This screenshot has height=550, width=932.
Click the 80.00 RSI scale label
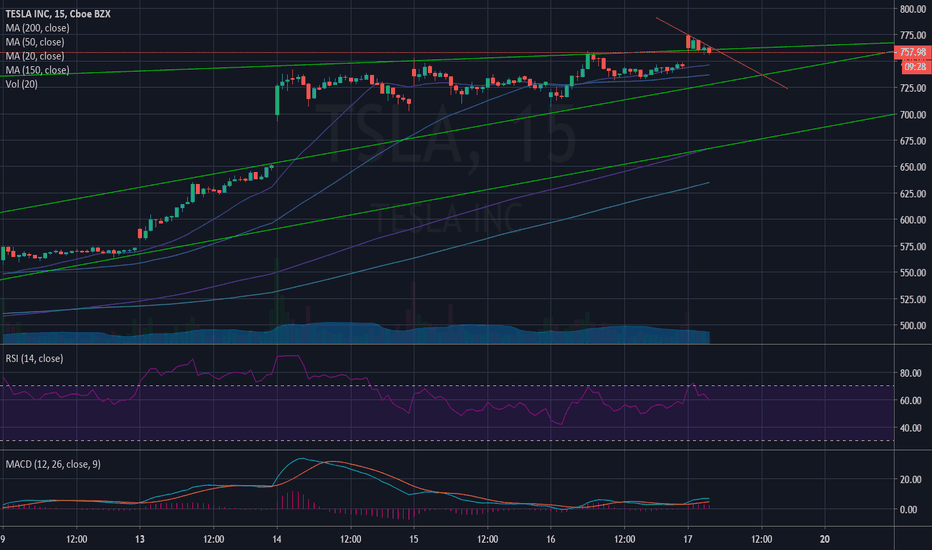(x=911, y=373)
